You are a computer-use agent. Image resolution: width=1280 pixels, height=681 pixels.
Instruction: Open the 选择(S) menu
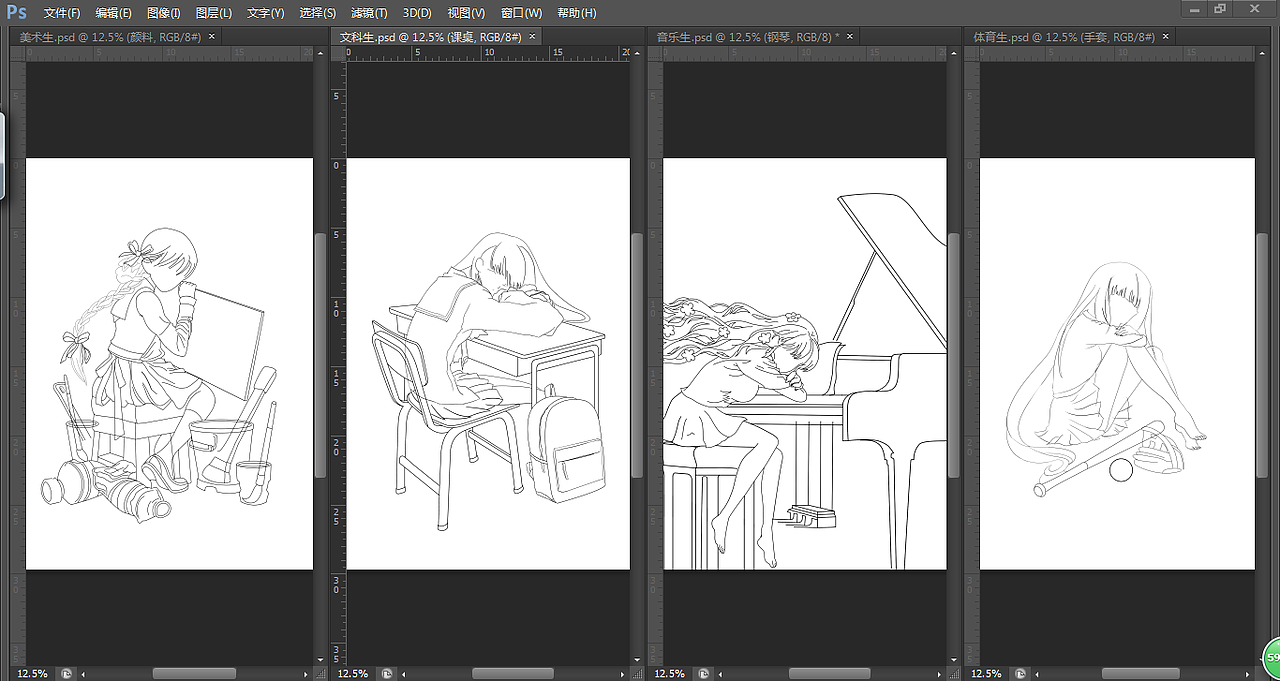(x=317, y=13)
